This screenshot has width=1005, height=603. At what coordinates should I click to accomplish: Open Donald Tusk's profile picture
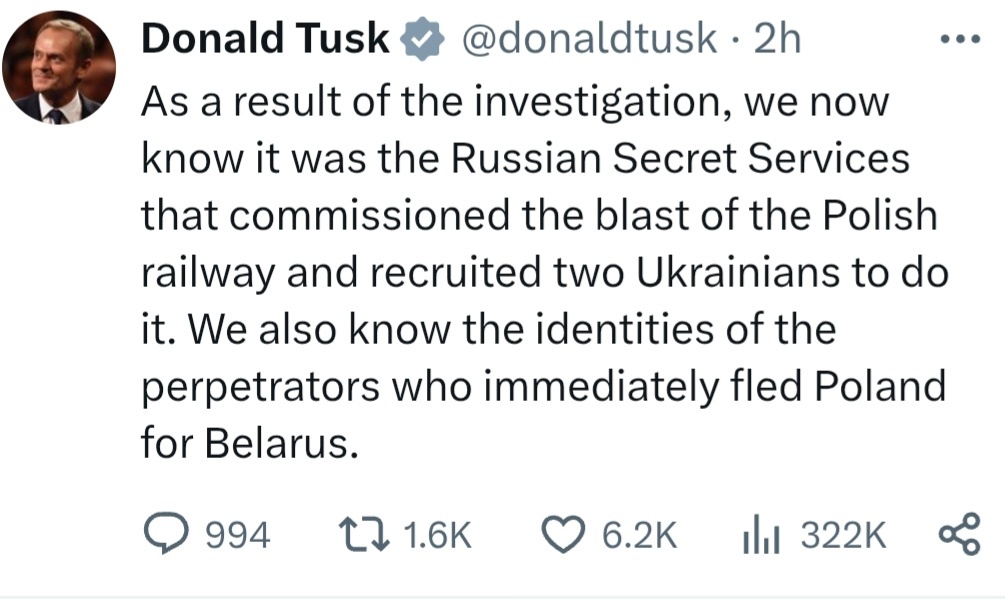pyautogui.click(x=59, y=68)
